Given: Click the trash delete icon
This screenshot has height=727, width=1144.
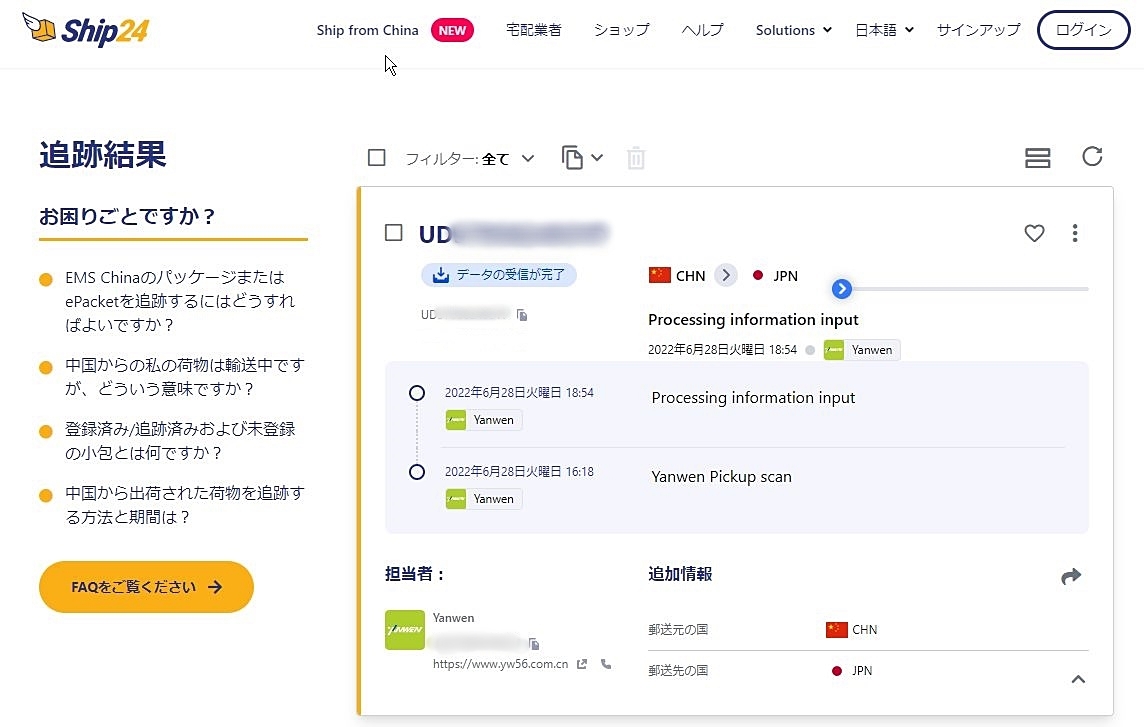Looking at the screenshot, I should 636,158.
